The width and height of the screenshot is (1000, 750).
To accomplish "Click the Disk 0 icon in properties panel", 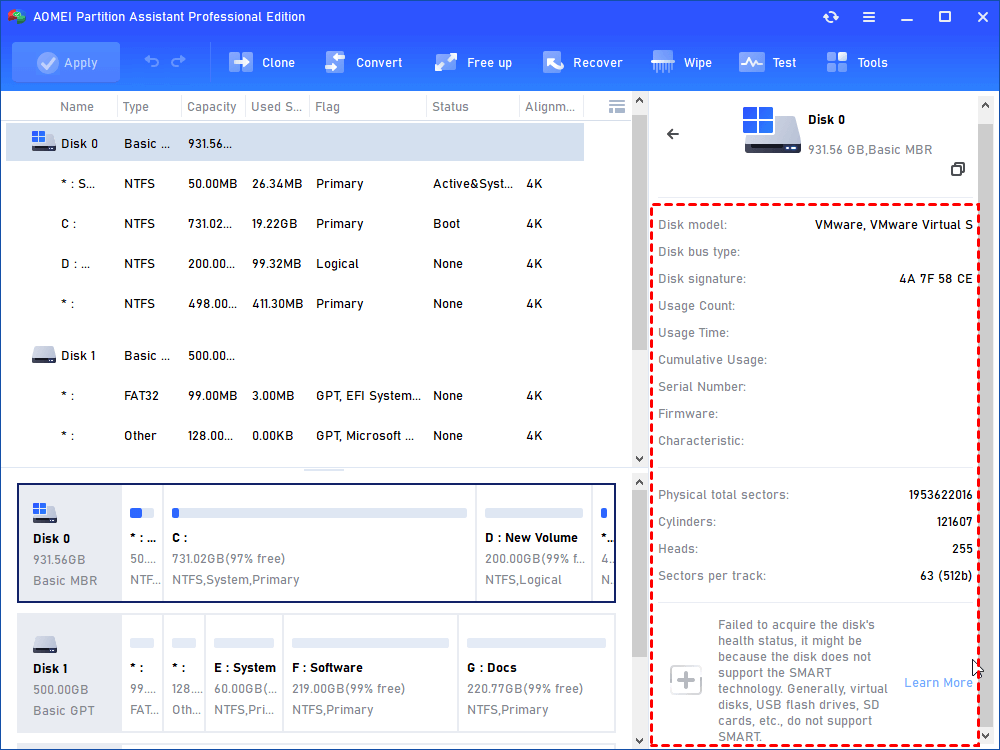I will (771, 130).
